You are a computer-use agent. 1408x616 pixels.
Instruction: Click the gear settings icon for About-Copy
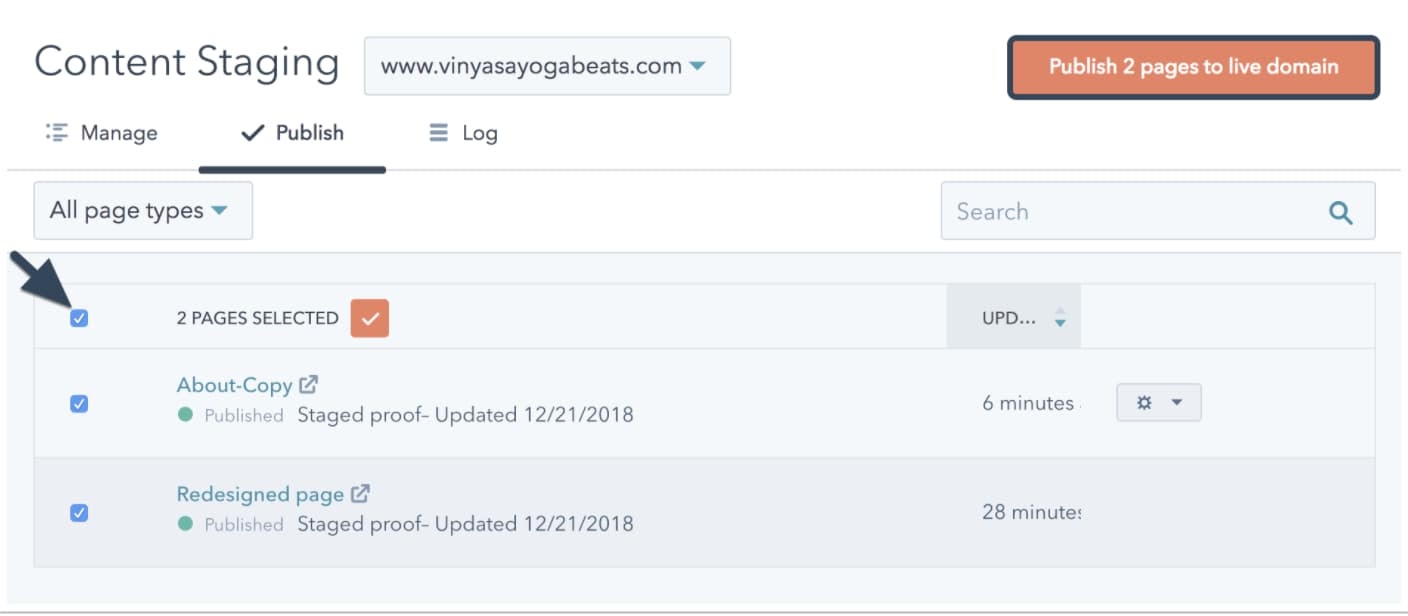1145,403
